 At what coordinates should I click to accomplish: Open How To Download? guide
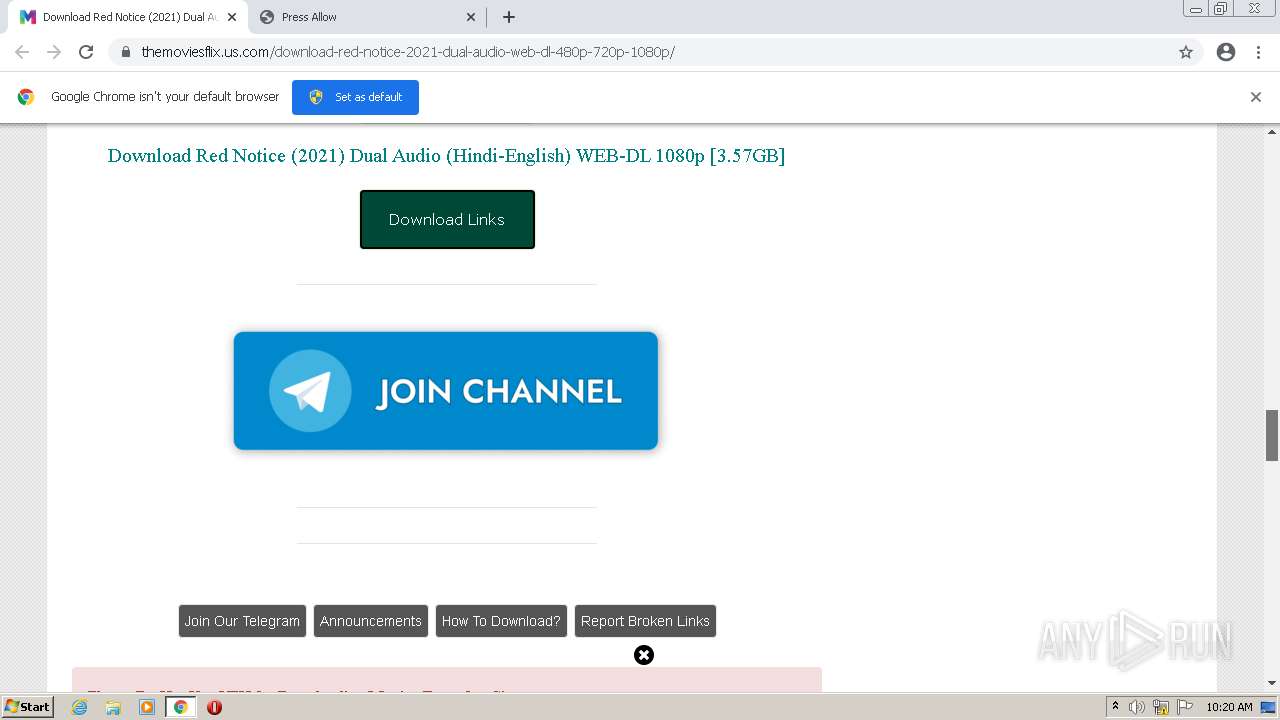pyautogui.click(x=501, y=621)
